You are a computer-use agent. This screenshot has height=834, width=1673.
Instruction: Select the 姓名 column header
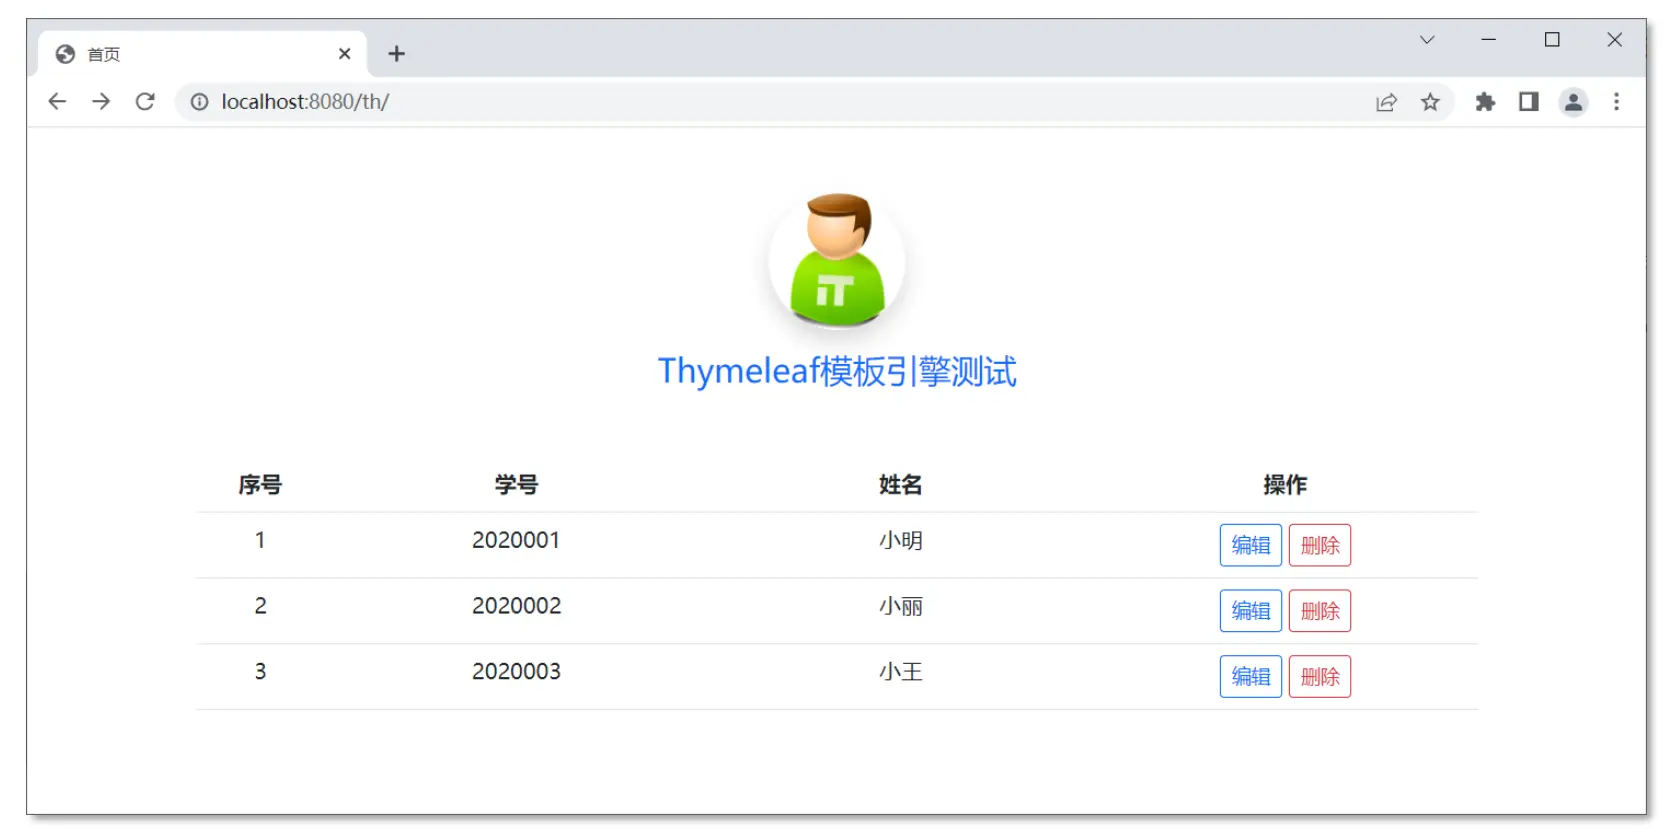(900, 485)
